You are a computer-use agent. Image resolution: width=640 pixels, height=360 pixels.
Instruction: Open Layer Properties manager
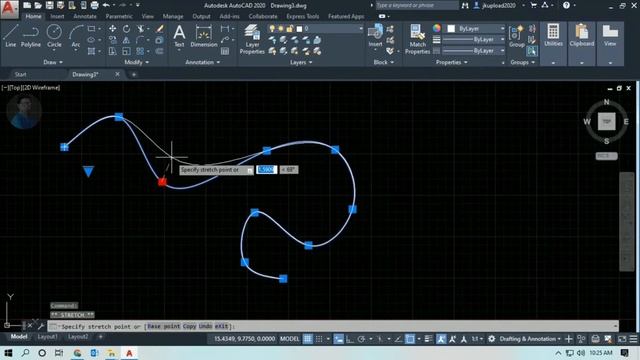pyautogui.click(x=252, y=39)
